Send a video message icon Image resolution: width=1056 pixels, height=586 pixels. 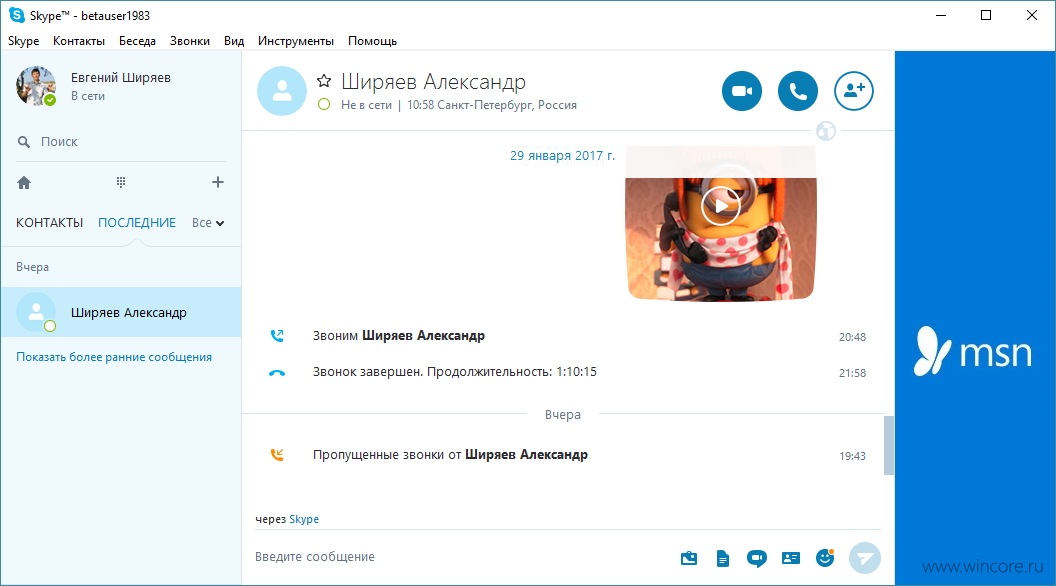[x=756, y=558]
